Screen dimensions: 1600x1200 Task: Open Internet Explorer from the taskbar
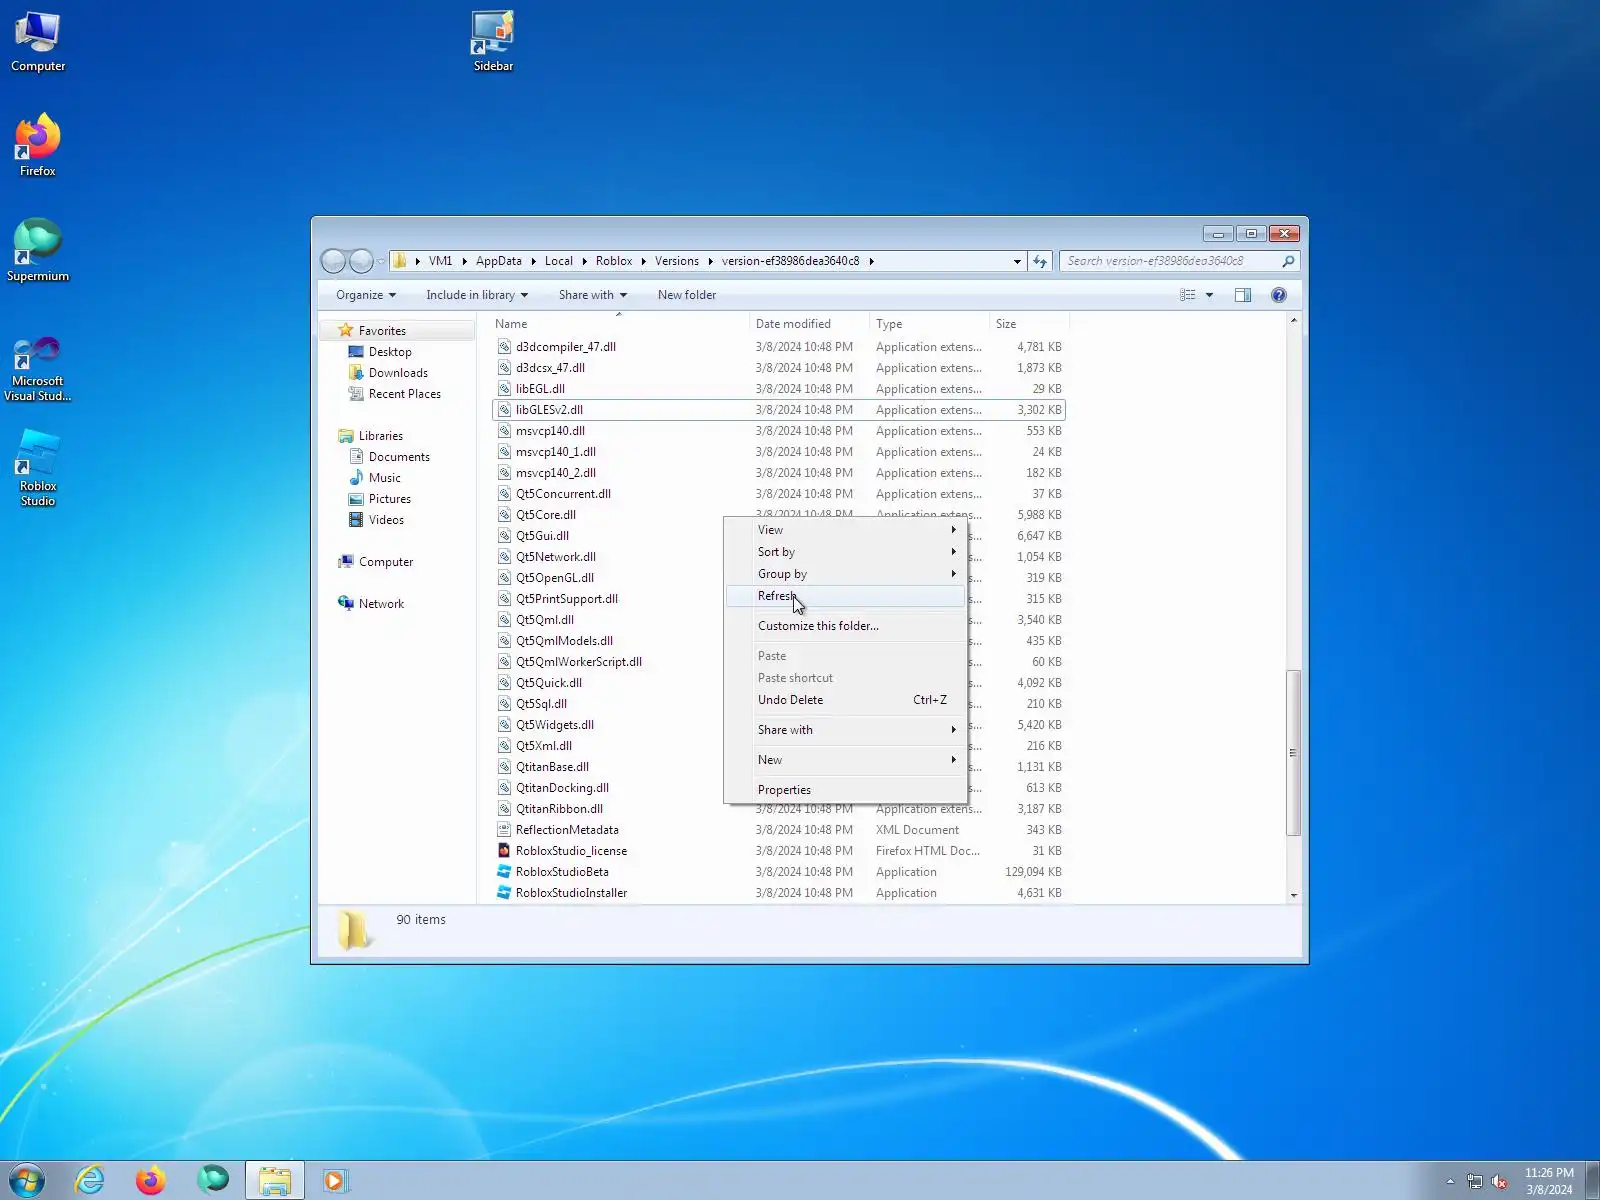pyautogui.click(x=90, y=1180)
